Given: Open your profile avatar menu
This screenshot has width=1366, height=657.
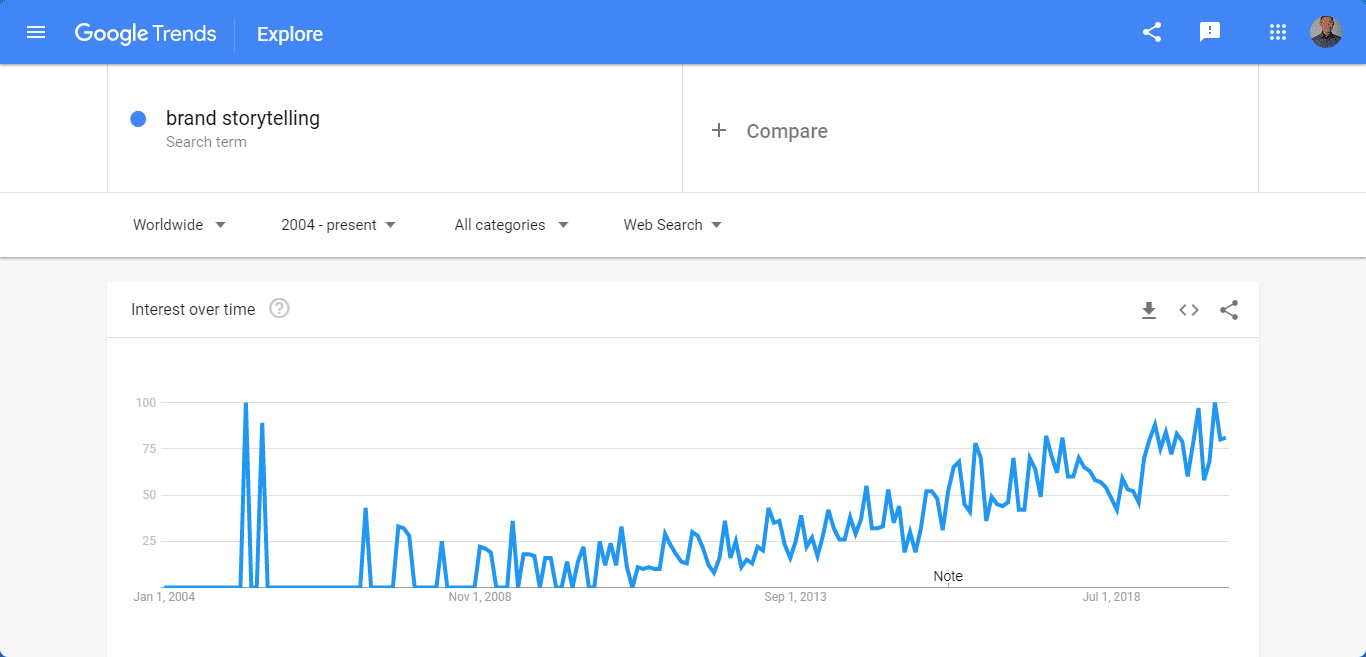Looking at the screenshot, I should 1325,31.
